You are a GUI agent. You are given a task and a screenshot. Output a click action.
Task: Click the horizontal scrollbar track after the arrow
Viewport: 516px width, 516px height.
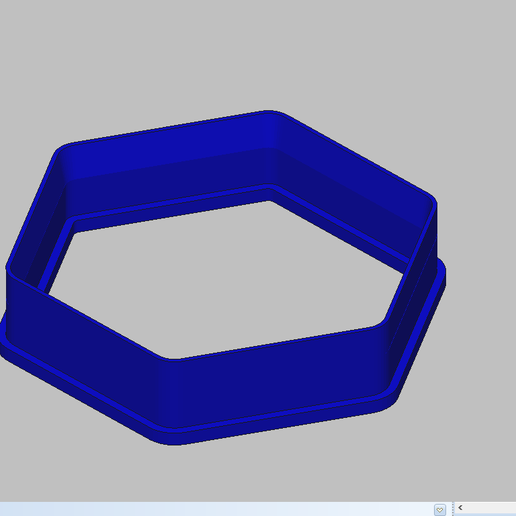point(491,508)
